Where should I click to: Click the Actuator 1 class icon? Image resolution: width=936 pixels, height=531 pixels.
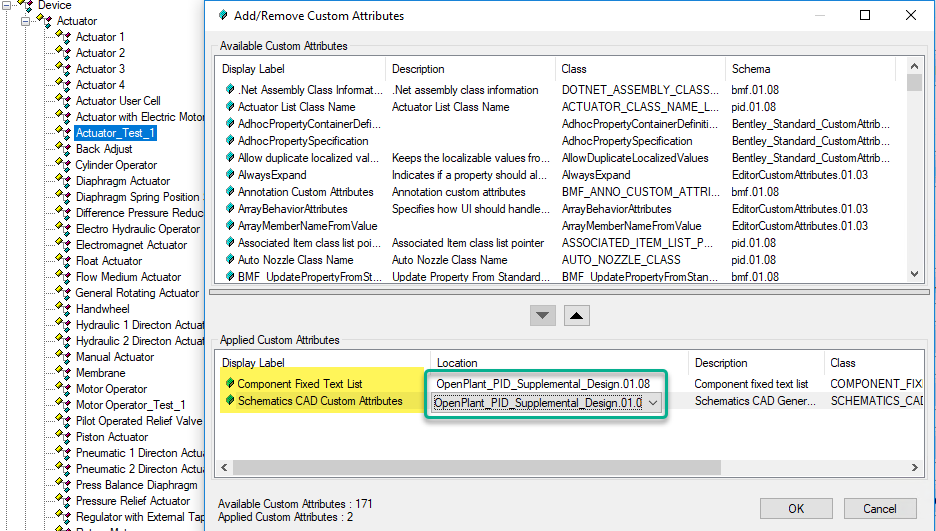[63, 37]
